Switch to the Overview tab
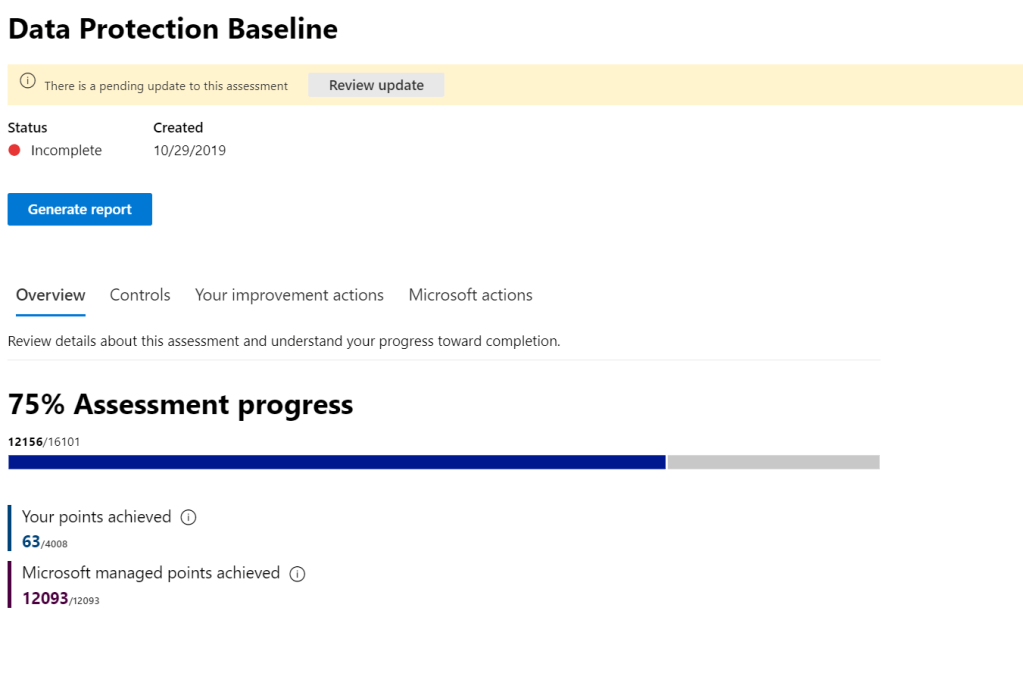This screenshot has width=1023, height=673. [x=51, y=295]
